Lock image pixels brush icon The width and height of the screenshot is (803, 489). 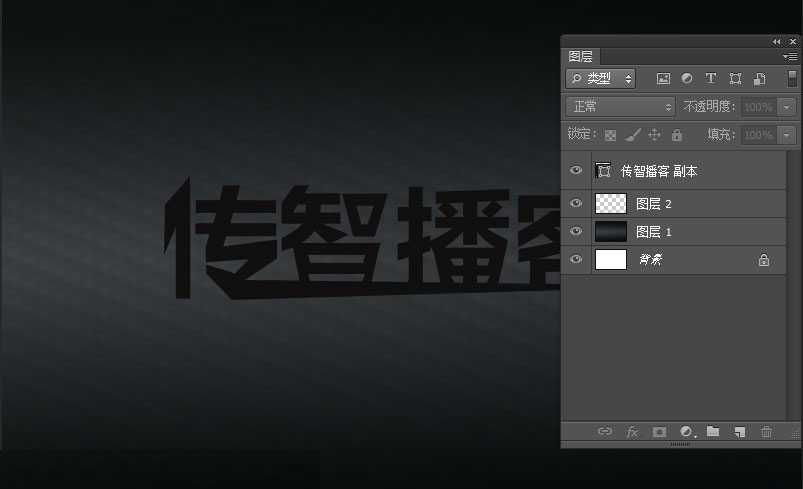tap(633, 135)
